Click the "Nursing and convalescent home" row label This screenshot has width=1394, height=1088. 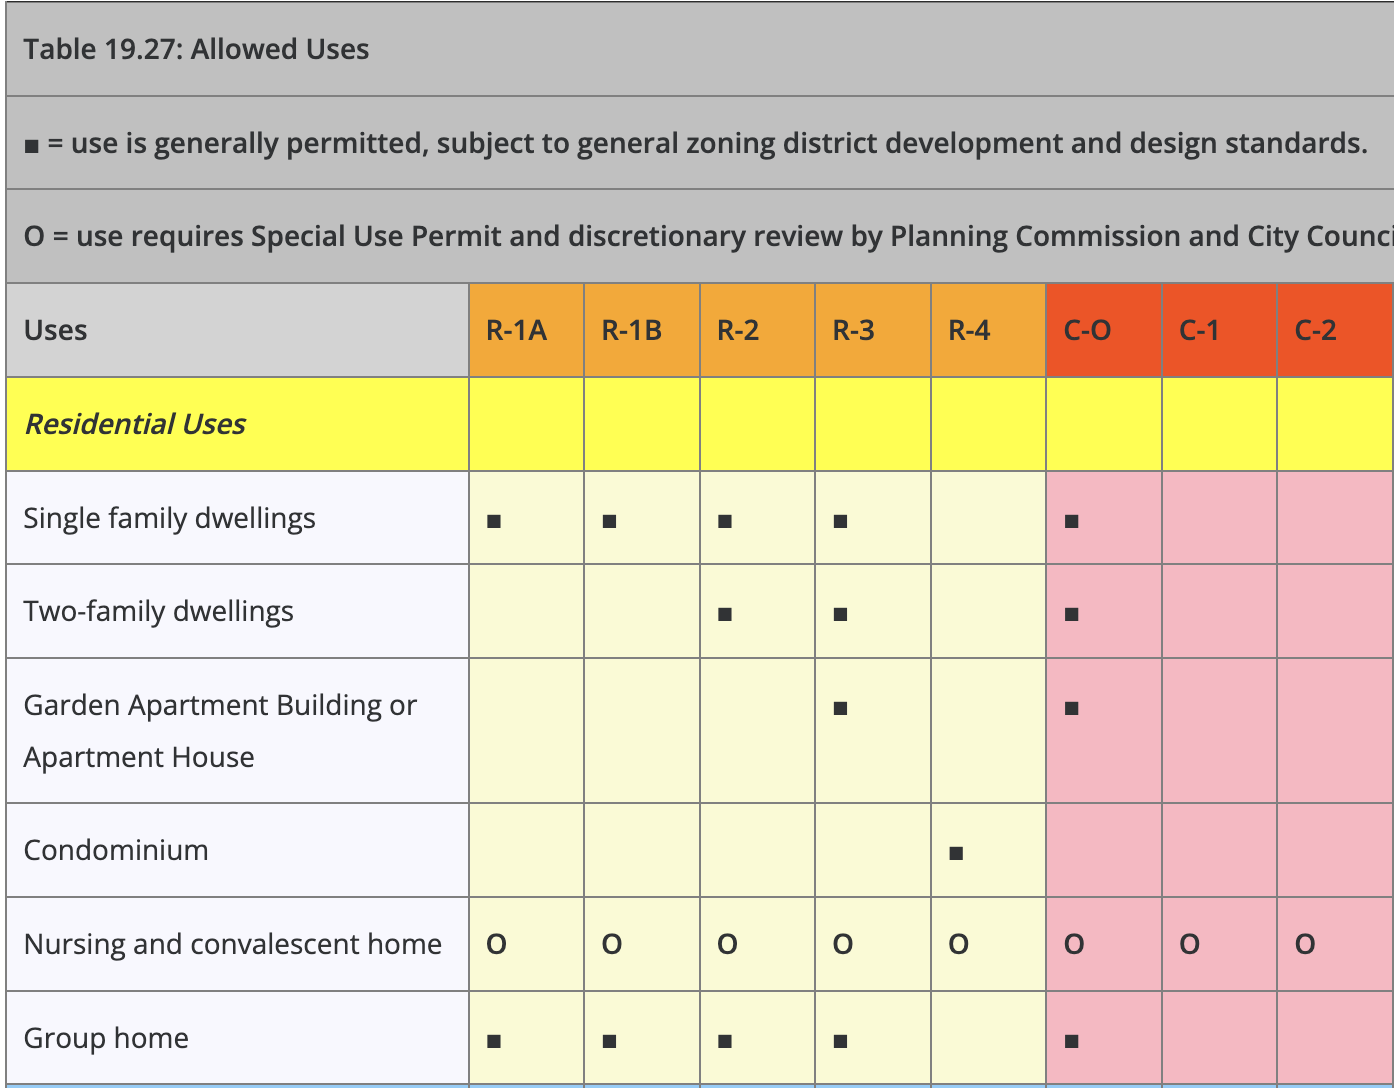(232, 944)
